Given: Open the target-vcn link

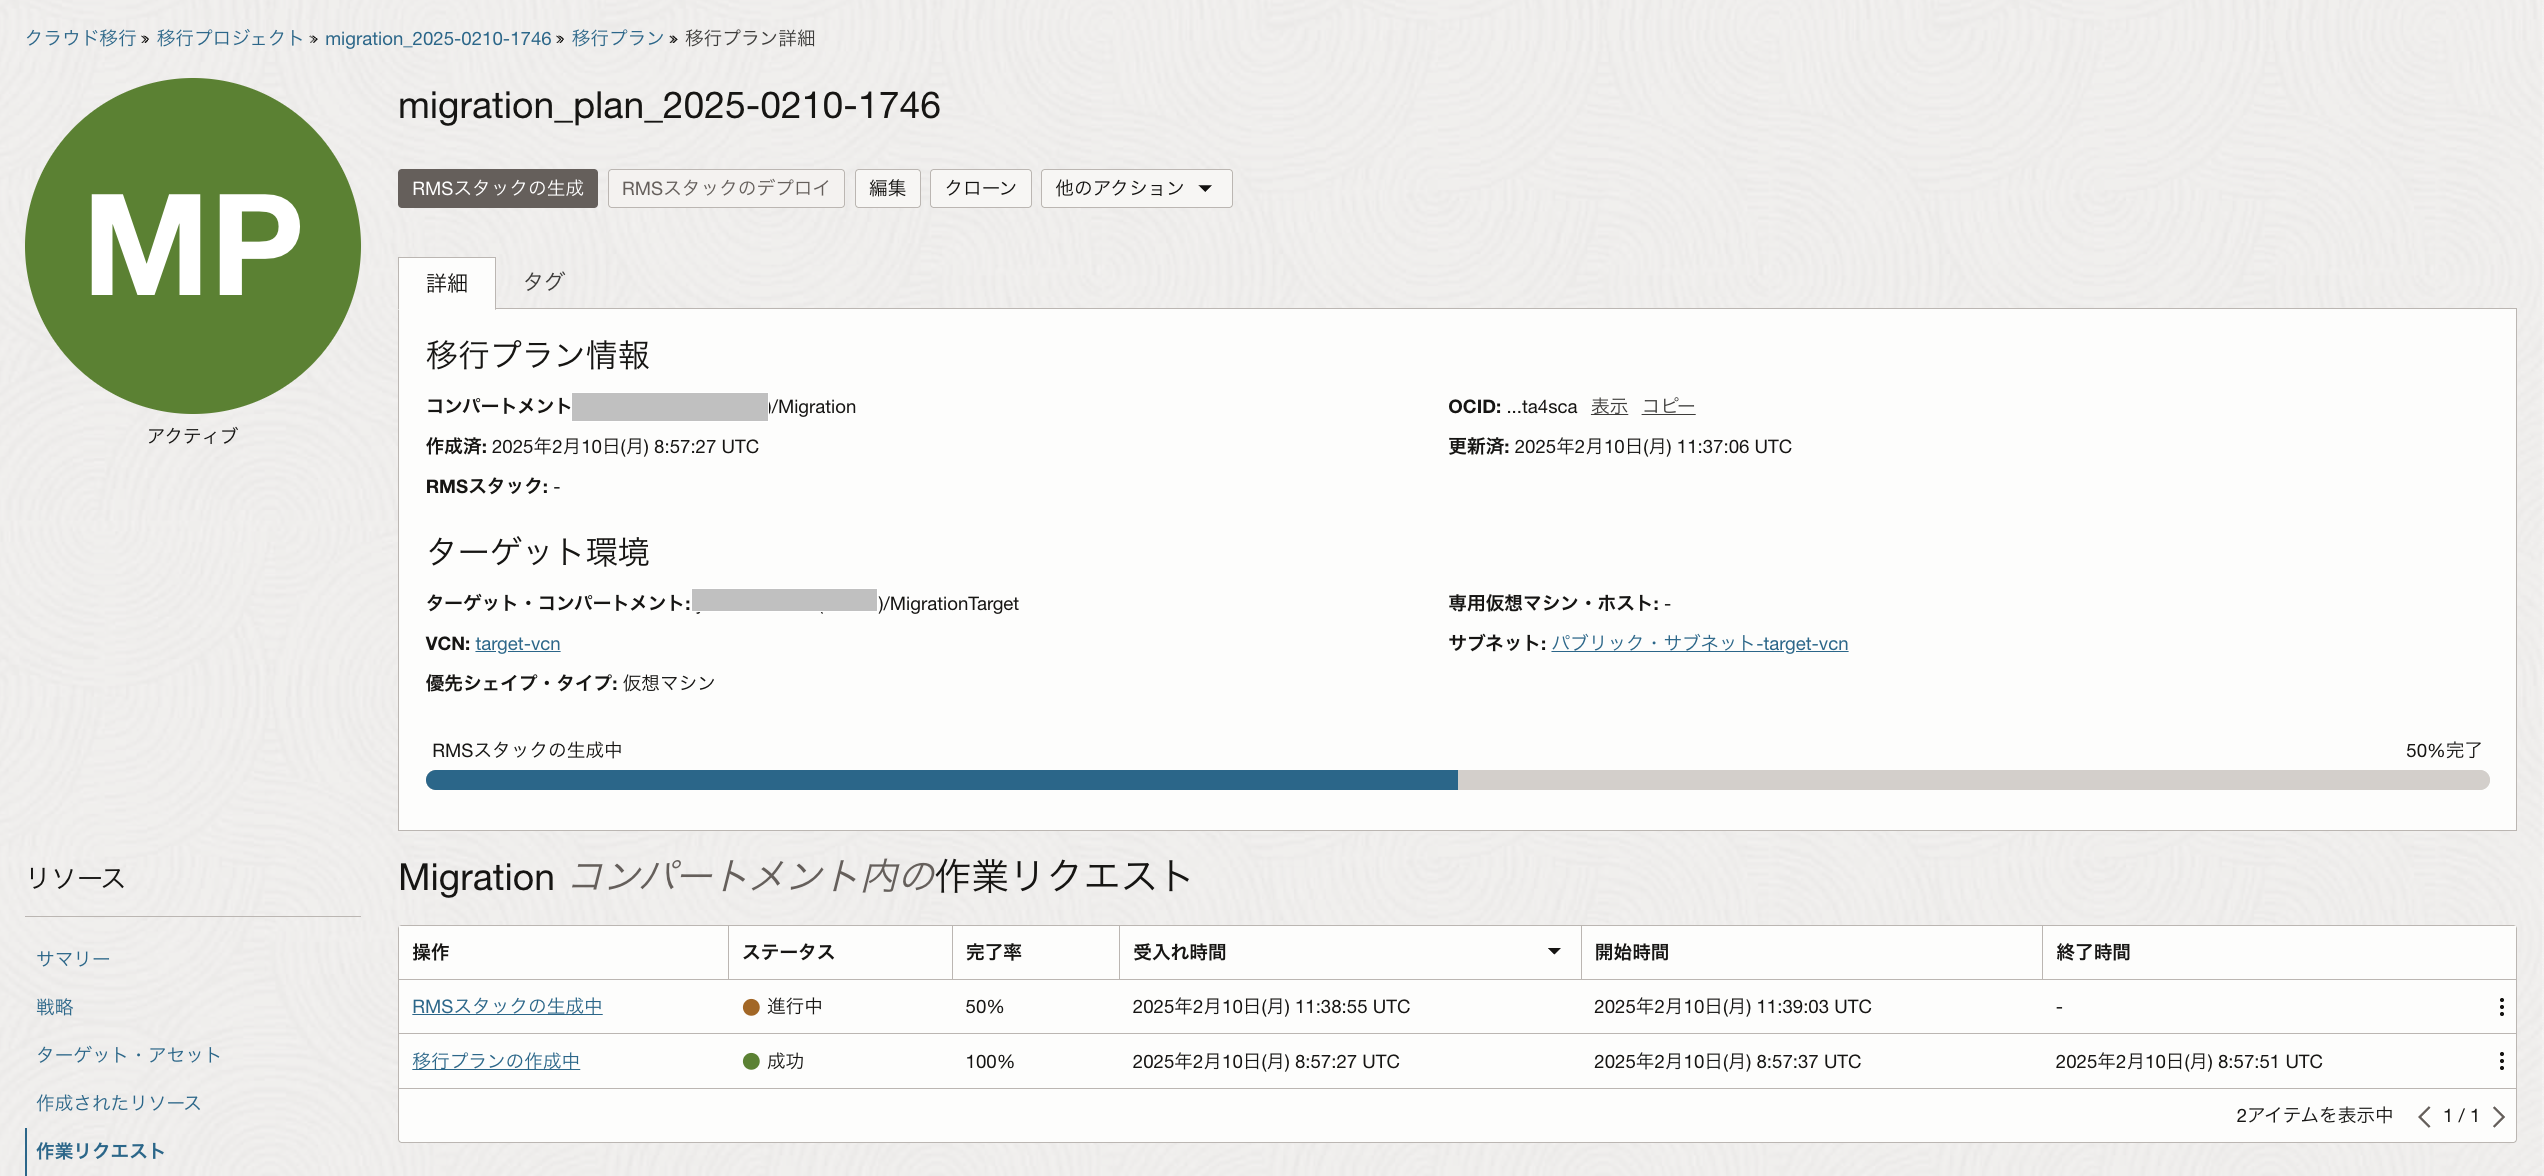Looking at the screenshot, I should pos(517,643).
